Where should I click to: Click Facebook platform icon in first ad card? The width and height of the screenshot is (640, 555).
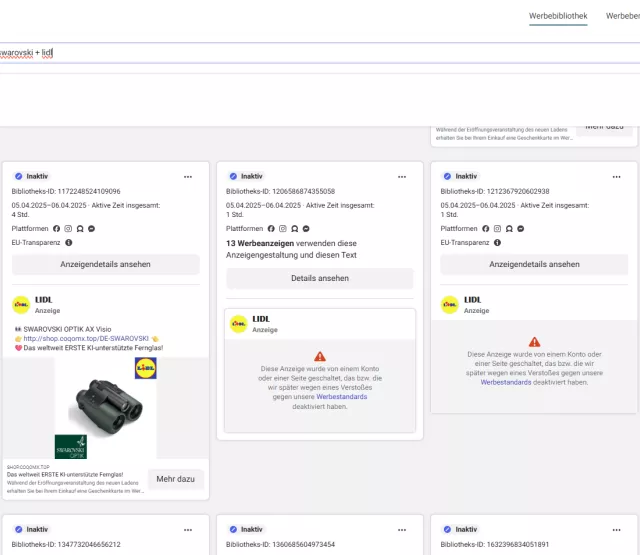[57, 229]
